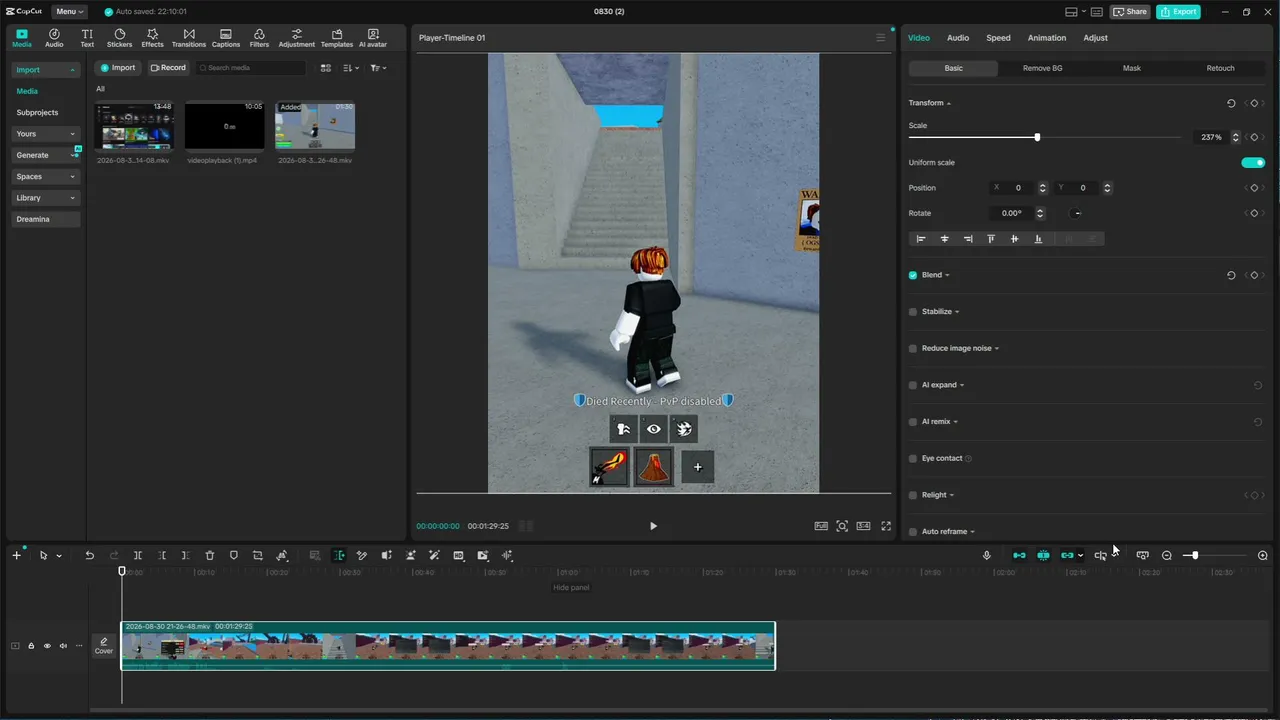The height and width of the screenshot is (720, 1280).
Task: Undo the last timeline action
Action: pyautogui.click(x=89, y=555)
